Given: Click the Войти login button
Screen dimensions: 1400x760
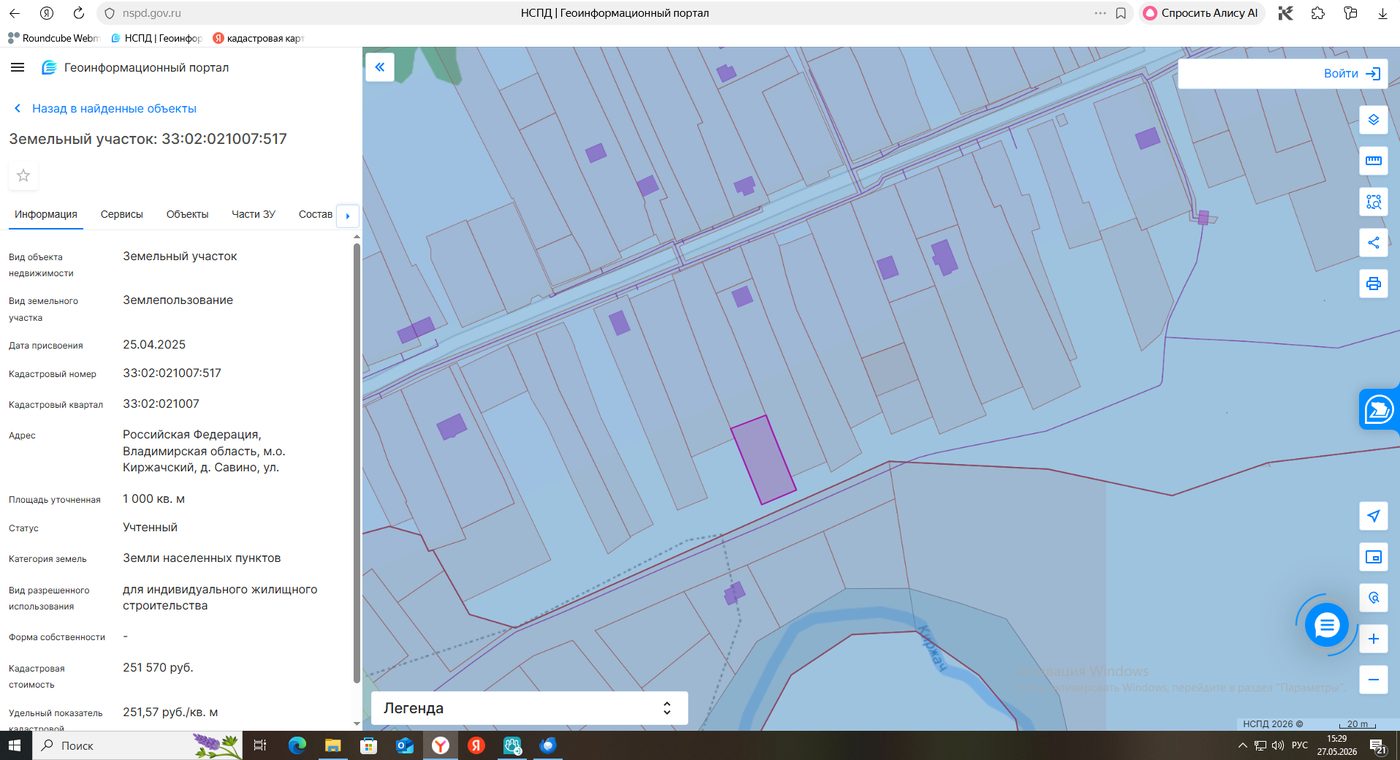Looking at the screenshot, I should pos(1352,73).
